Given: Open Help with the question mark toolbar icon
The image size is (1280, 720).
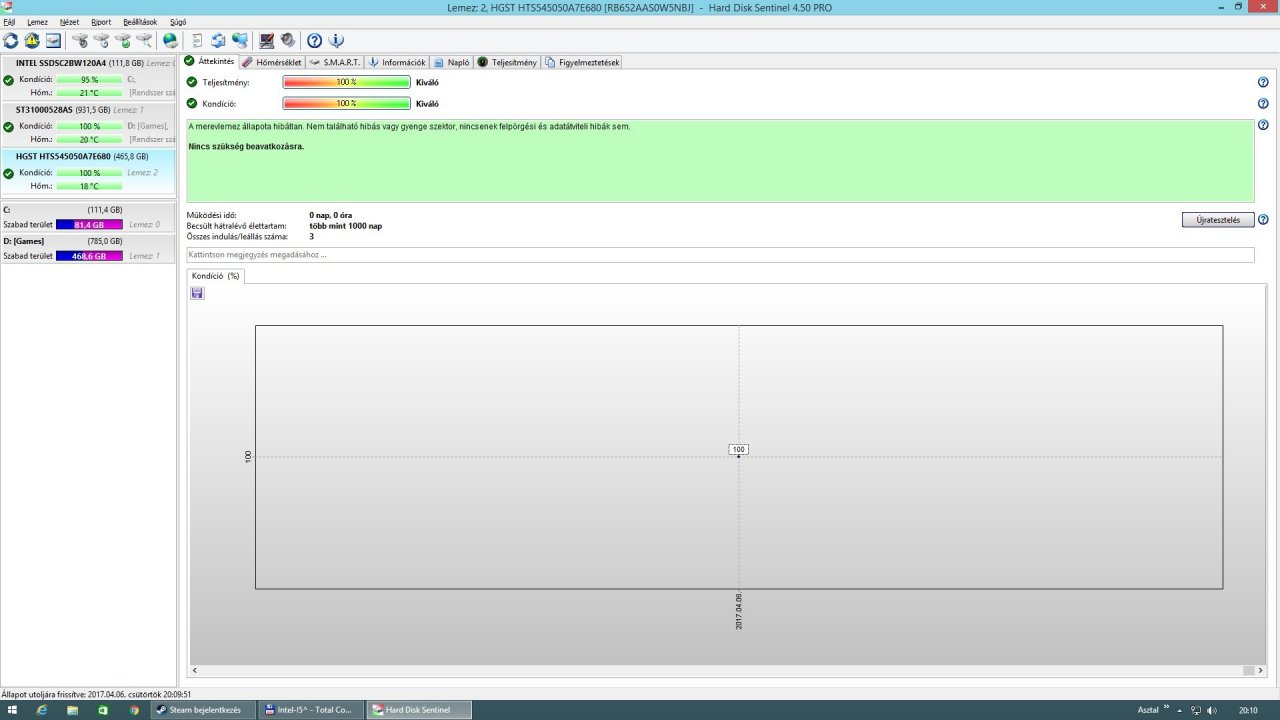Looking at the screenshot, I should 314,41.
